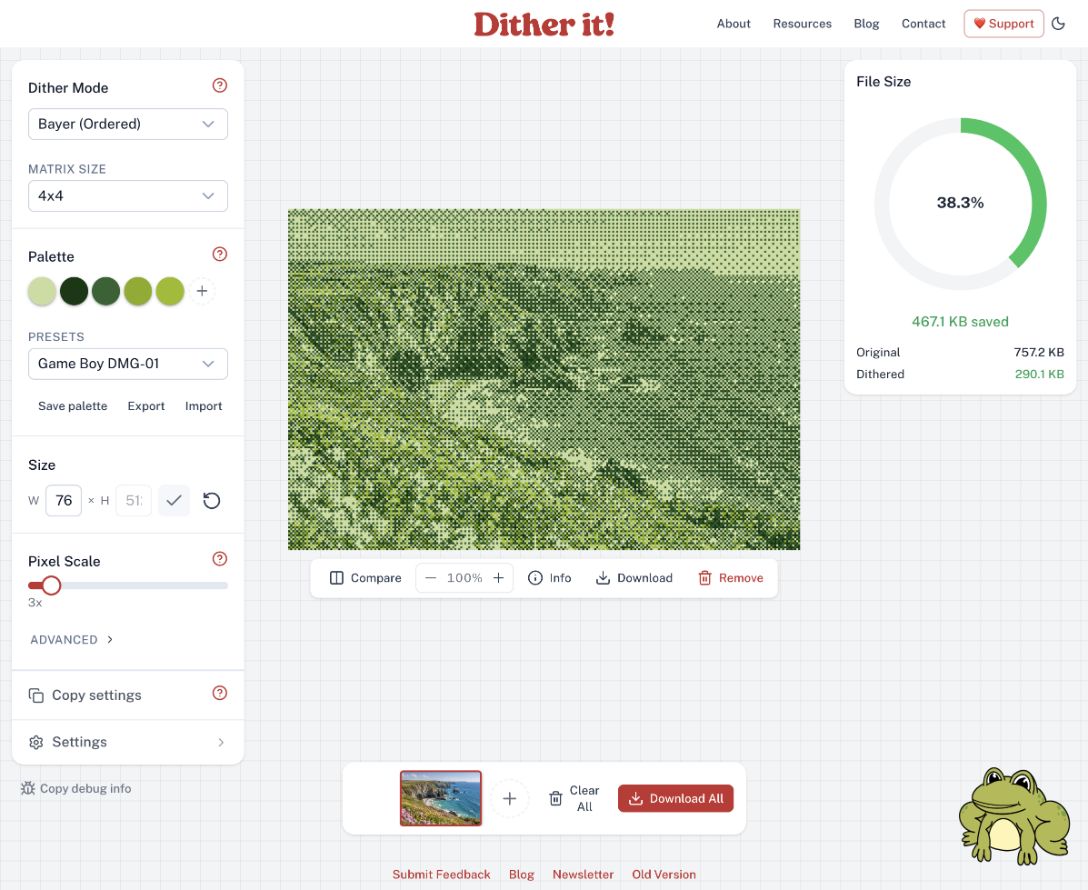Open the About page
The height and width of the screenshot is (890, 1088).
(733, 24)
